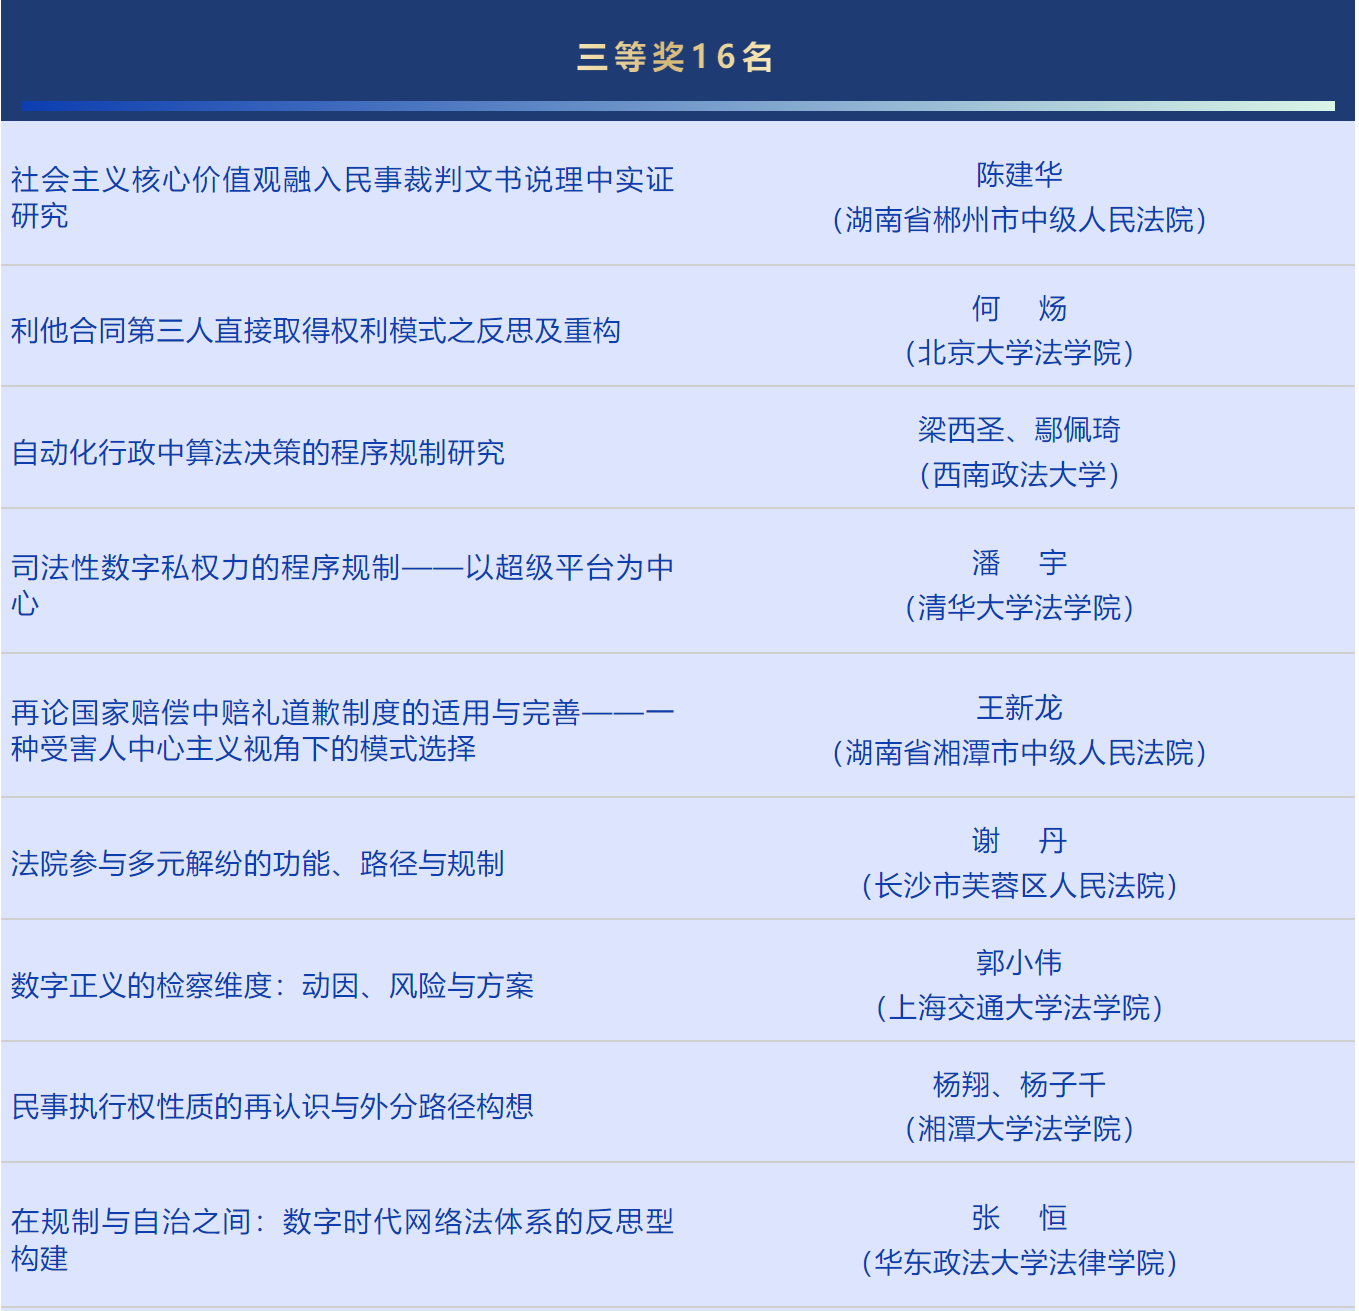Click affiliation 西南政法大学

[1019, 475]
